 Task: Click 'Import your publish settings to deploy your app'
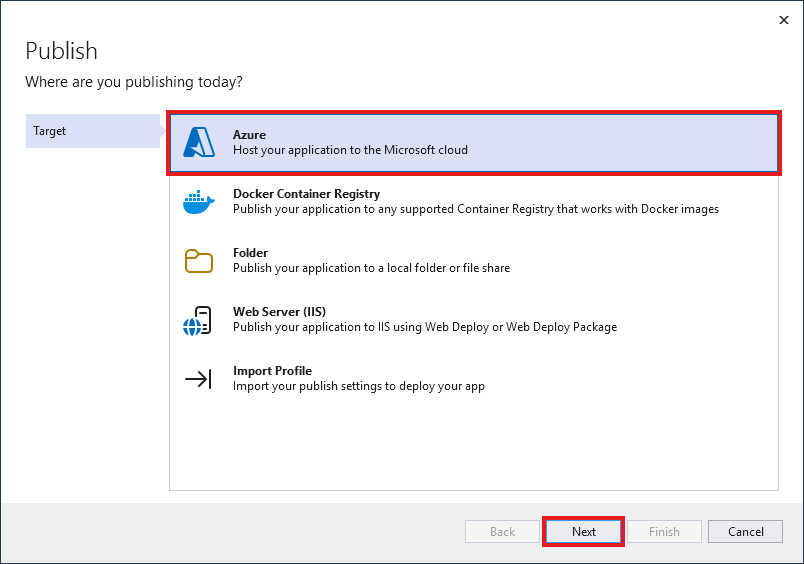pos(358,386)
